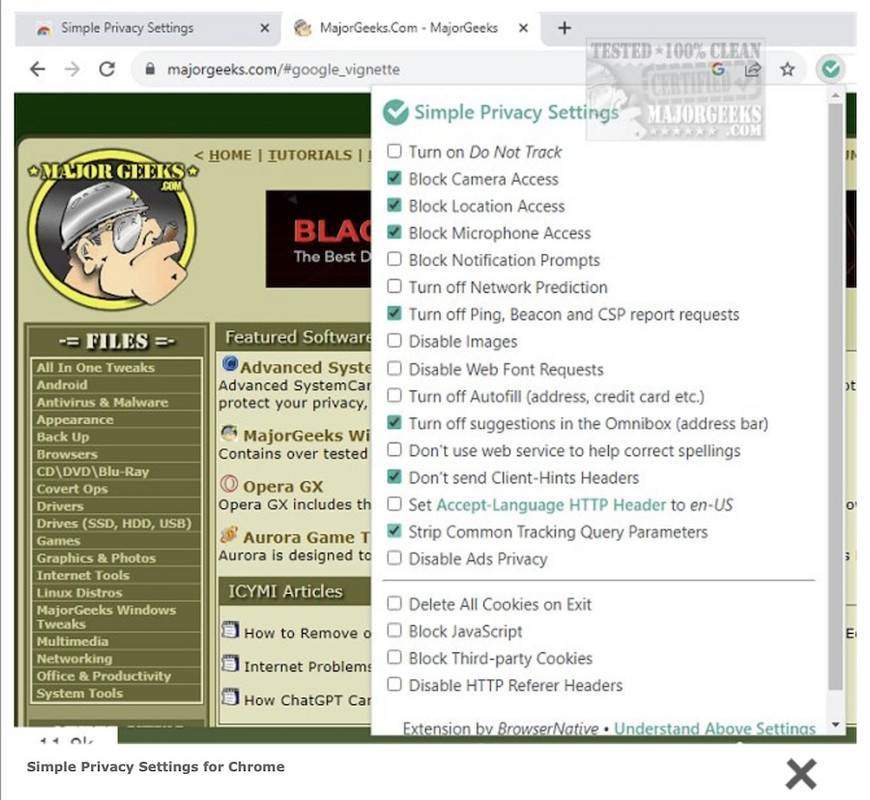Uncheck Block Camera Access
This screenshot has height=800, width=870.
pyautogui.click(x=394, y=178)
